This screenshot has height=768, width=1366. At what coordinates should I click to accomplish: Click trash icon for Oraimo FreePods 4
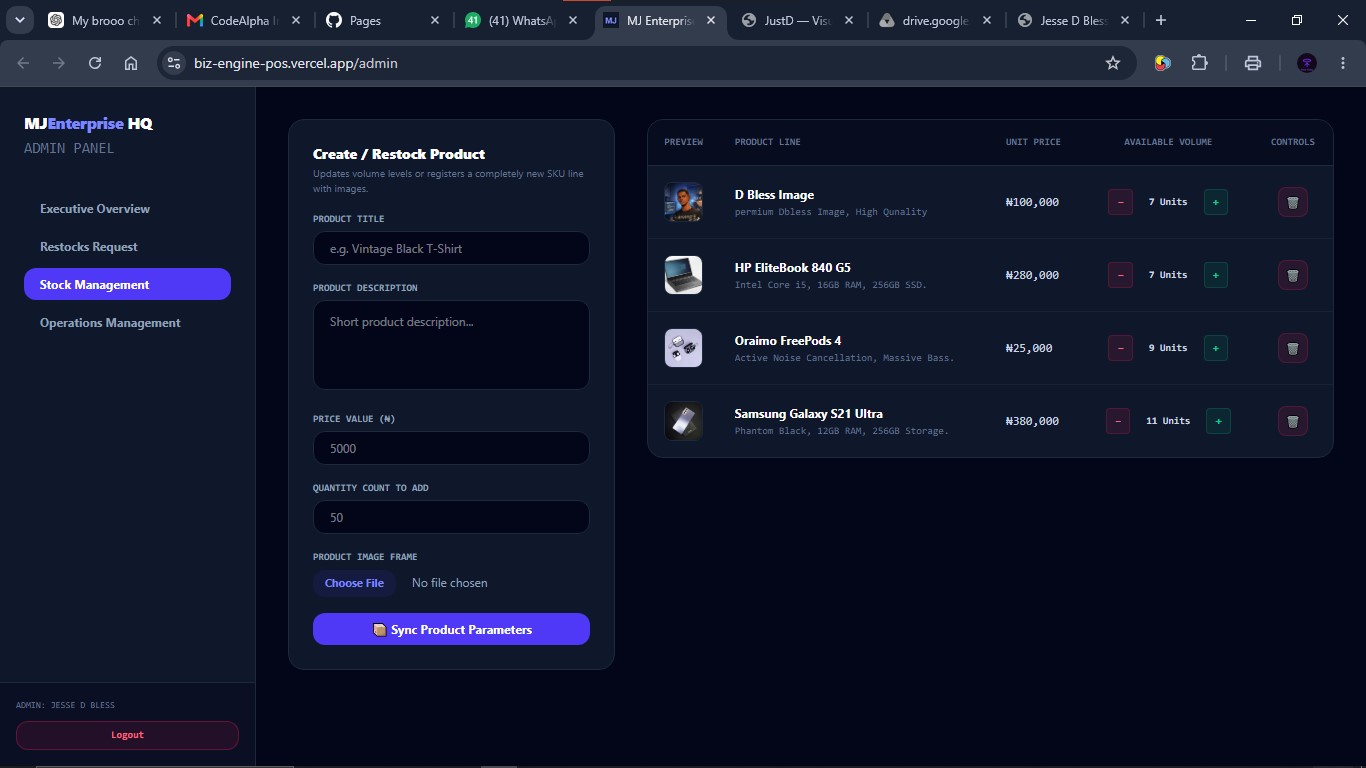click(1292, 348)
